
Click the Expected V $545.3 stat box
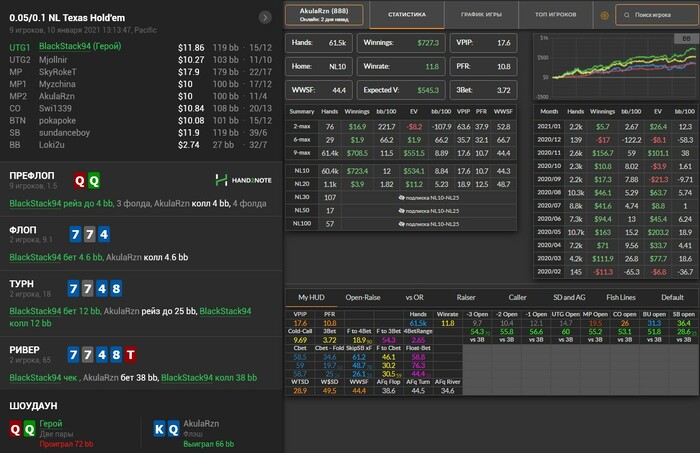pyautogui.click(x=401, y=90)
